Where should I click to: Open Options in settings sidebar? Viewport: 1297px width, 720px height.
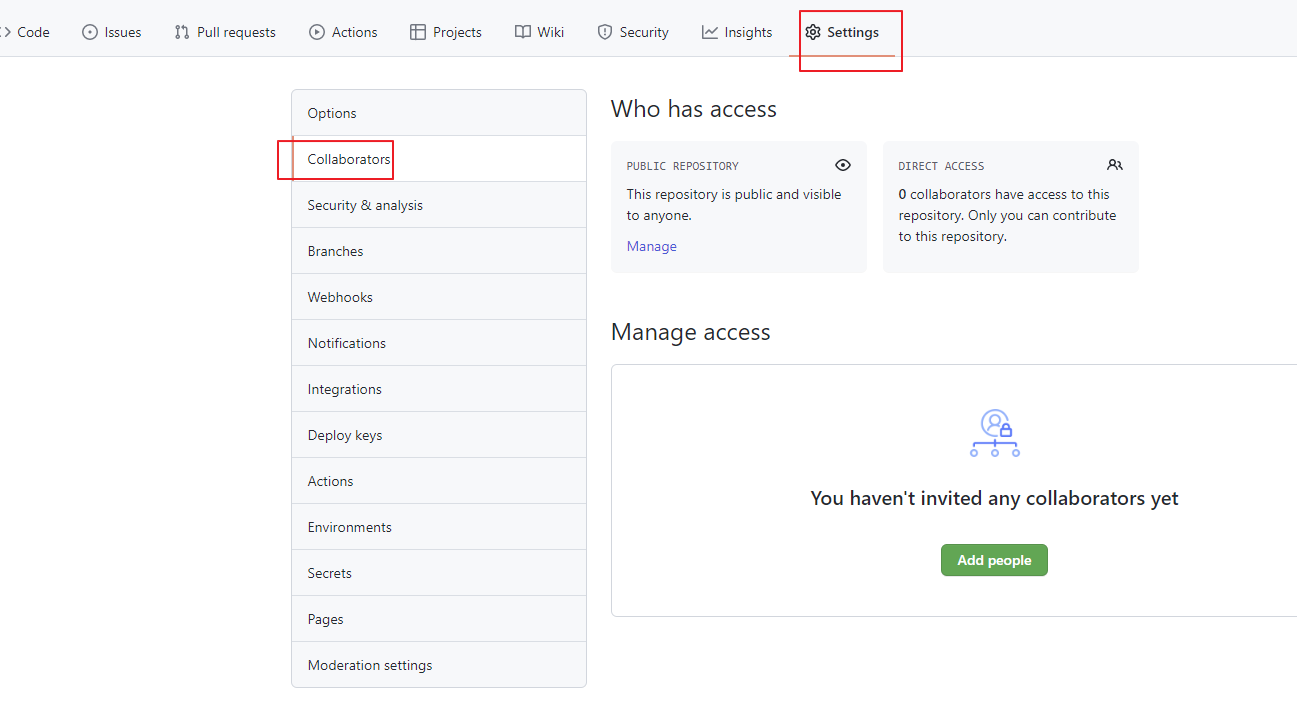pos(332,113)
